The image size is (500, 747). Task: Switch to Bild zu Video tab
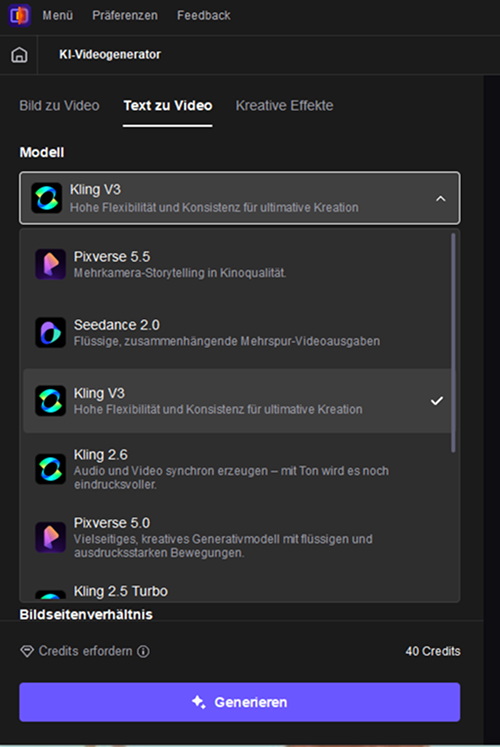click(60, 105)
